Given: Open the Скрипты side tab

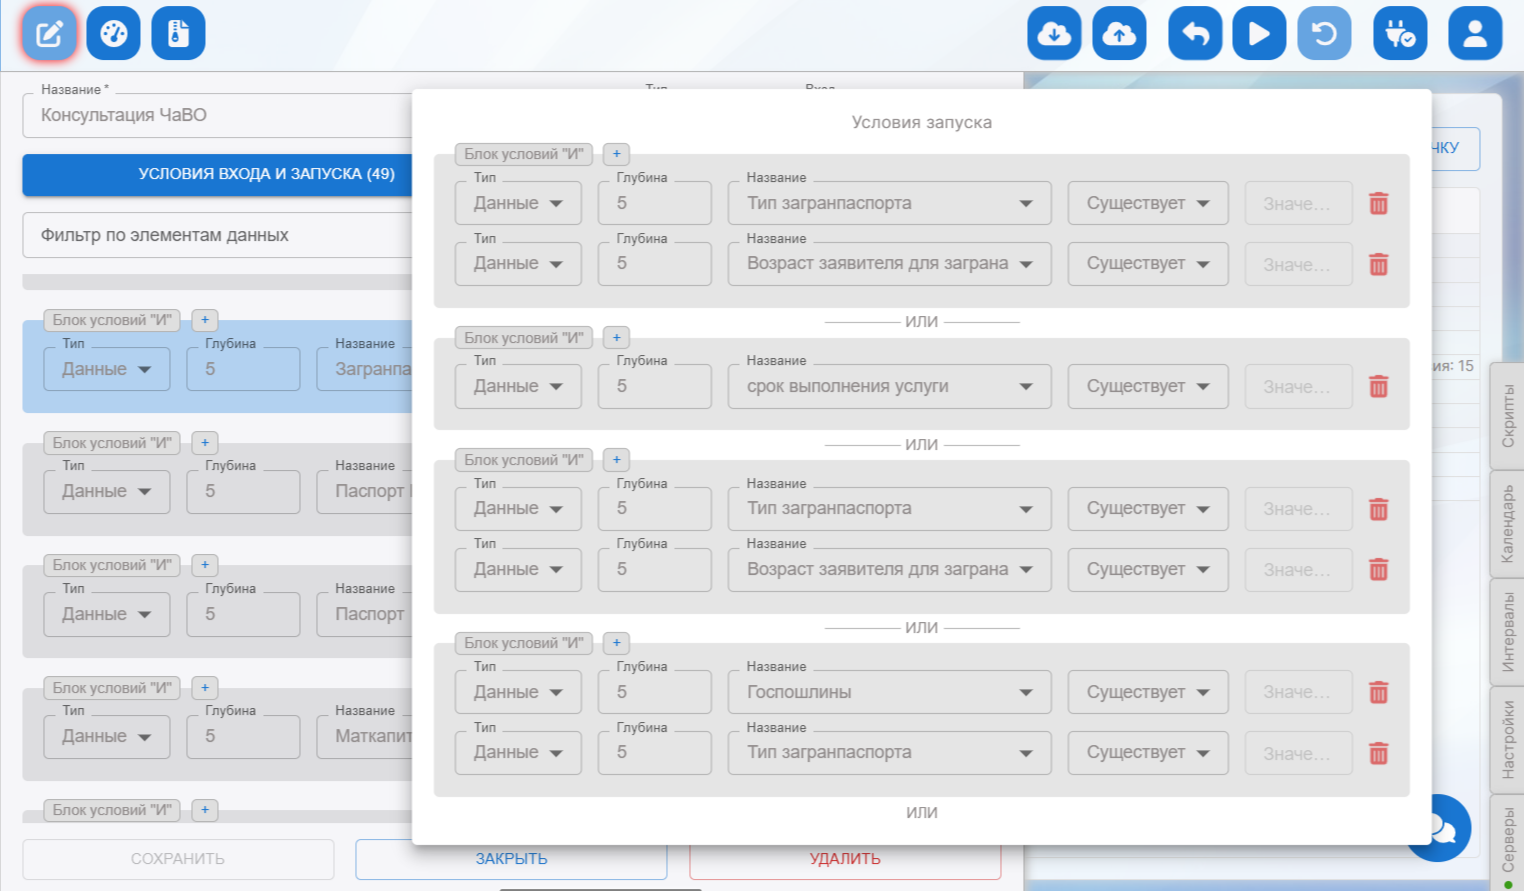Looking at the screenshot, I should click(x=1508, y=416).
